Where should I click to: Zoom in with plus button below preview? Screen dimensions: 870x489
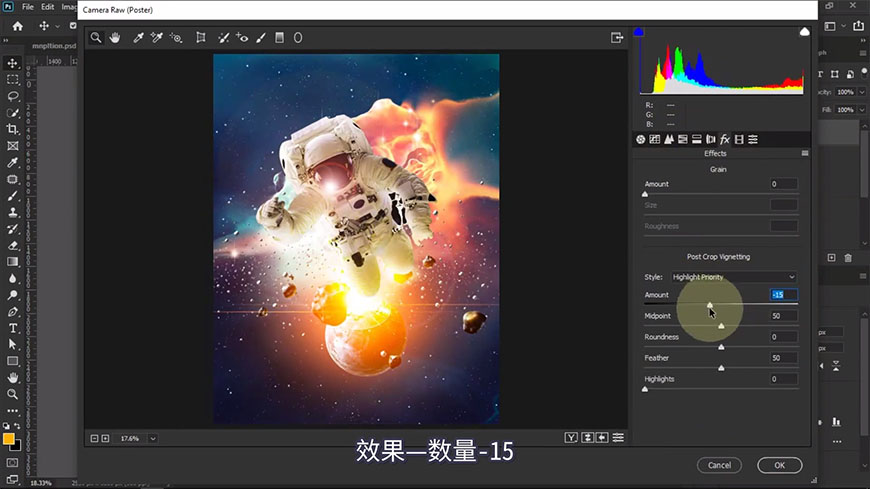105,438
